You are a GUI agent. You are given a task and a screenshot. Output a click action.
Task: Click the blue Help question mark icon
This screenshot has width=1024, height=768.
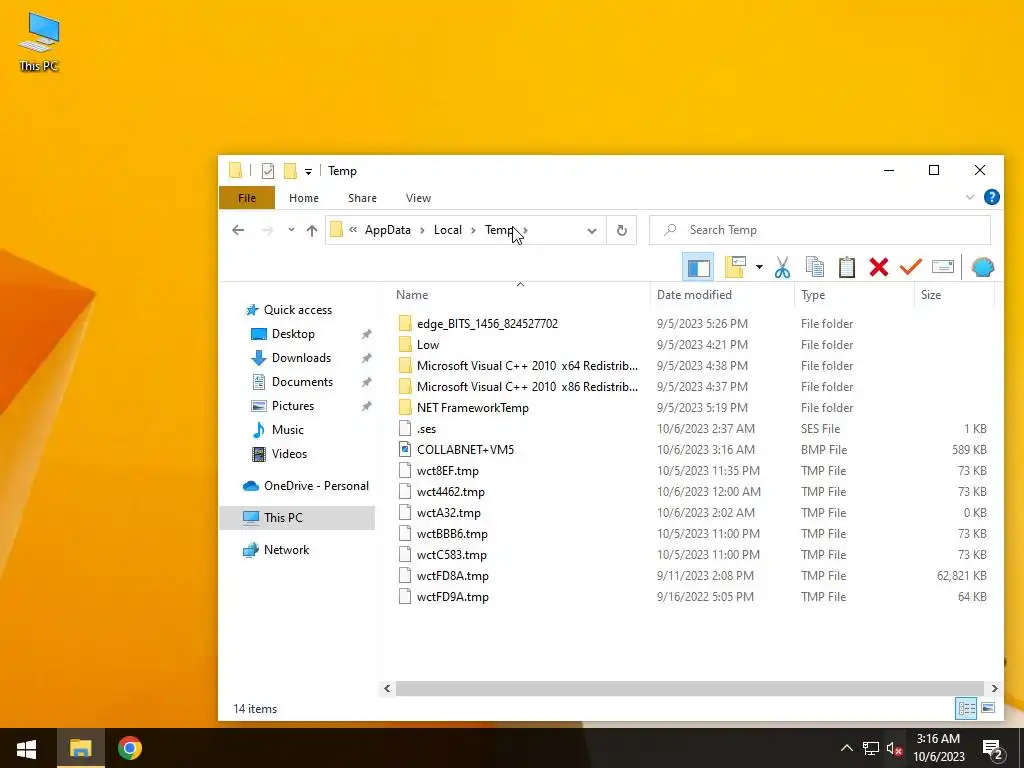point(991,197)
